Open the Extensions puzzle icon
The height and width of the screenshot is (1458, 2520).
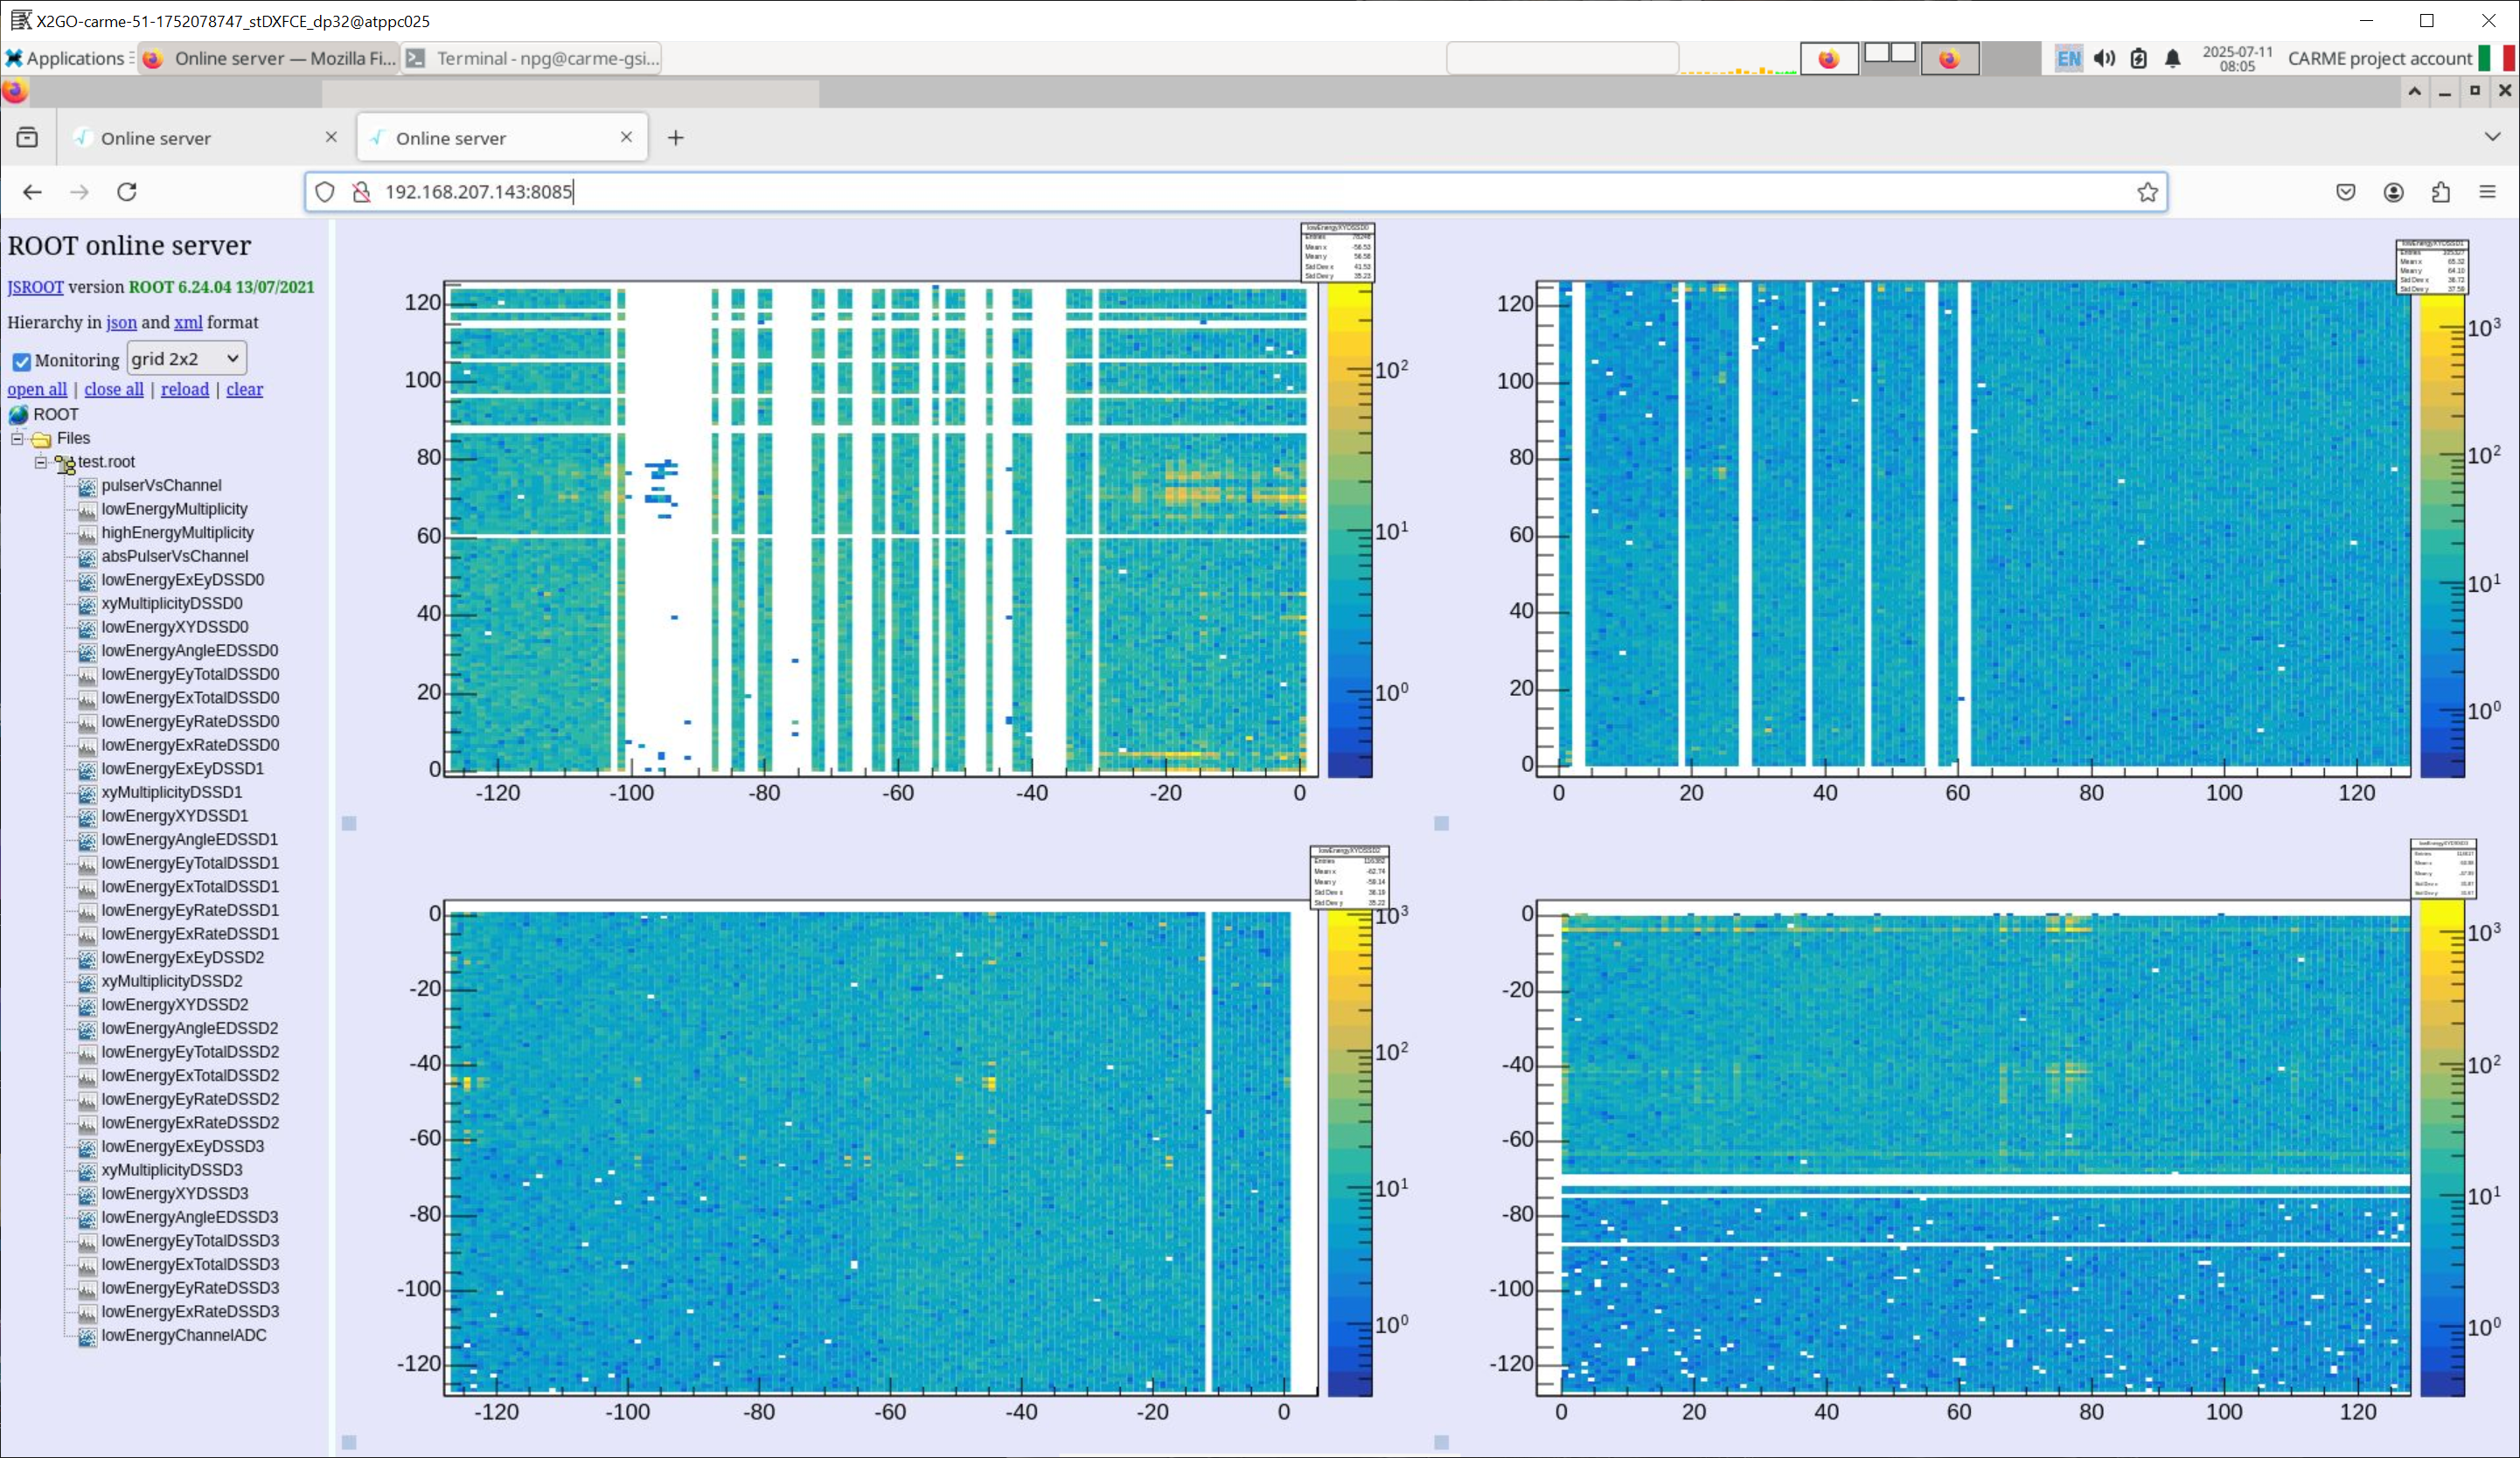[2440, 192]
